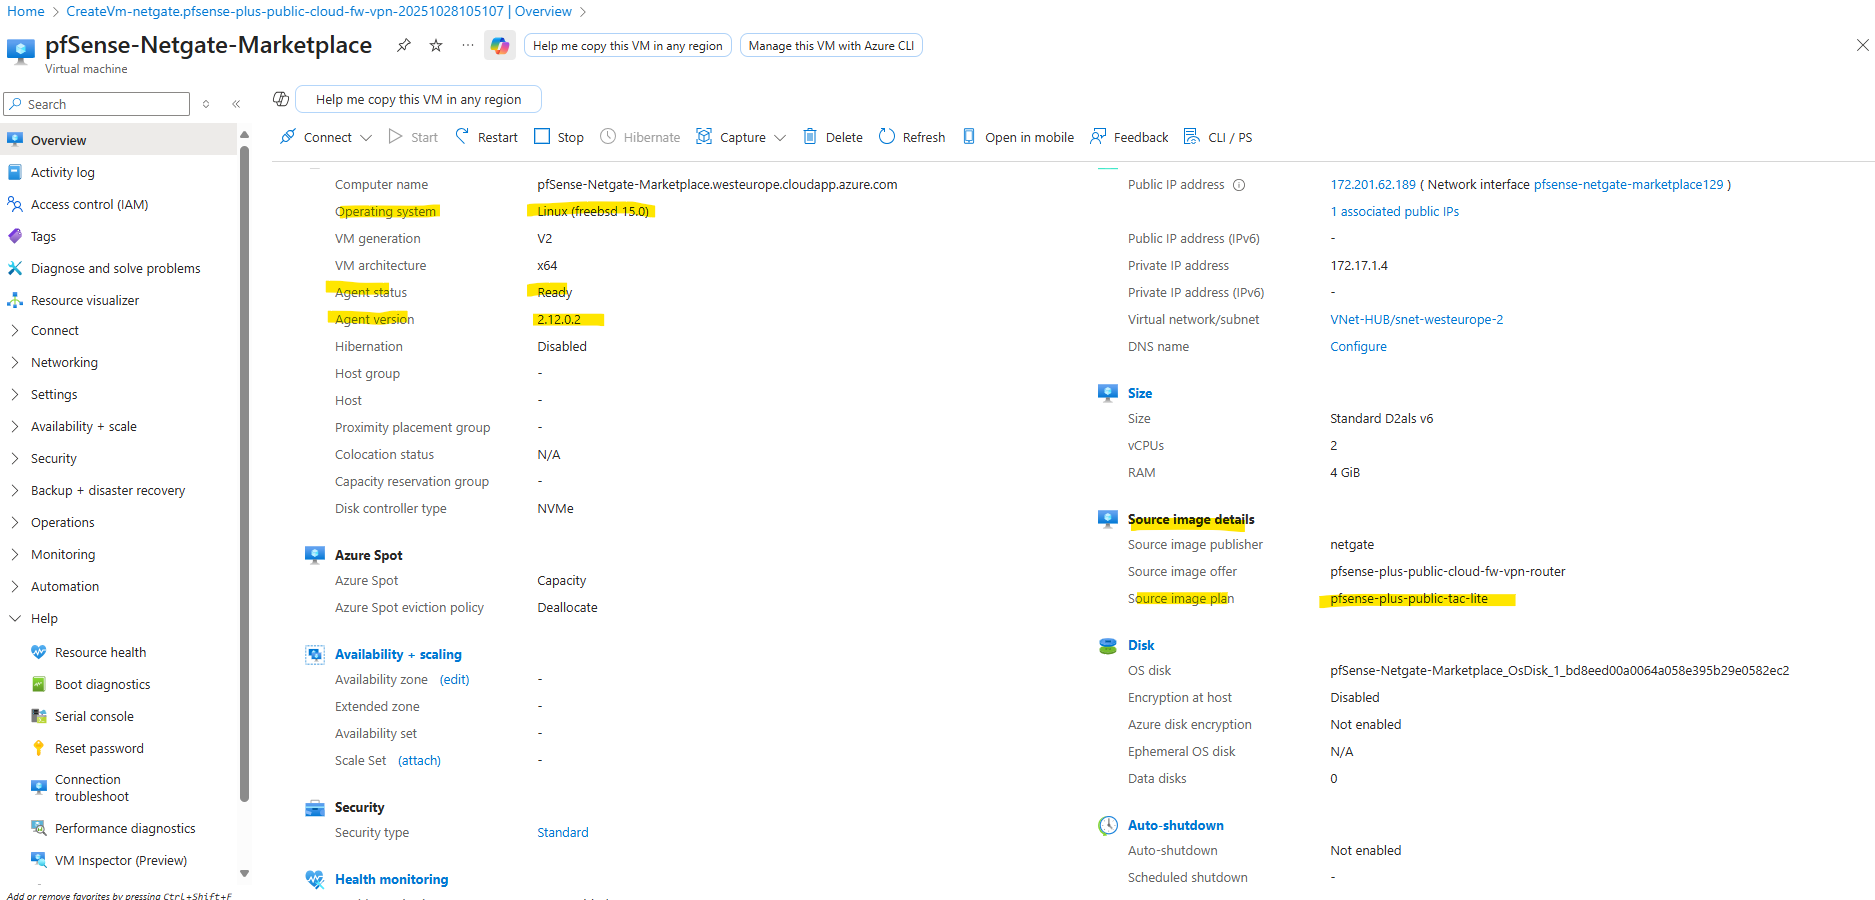Pin the pfSense VM to dashboard
Screen dimensions: 1875x900
click(x=404, y=45)
